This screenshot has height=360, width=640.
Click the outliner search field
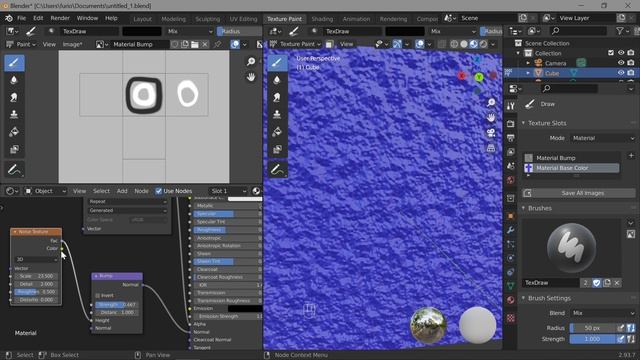point(578,31)
